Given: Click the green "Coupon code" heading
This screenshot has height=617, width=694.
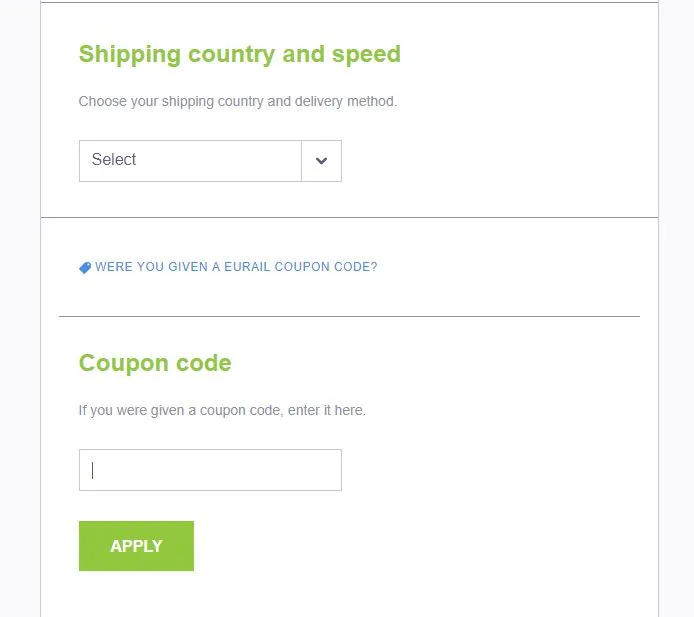Looking at the screenshot, I should tap(155, 363).
